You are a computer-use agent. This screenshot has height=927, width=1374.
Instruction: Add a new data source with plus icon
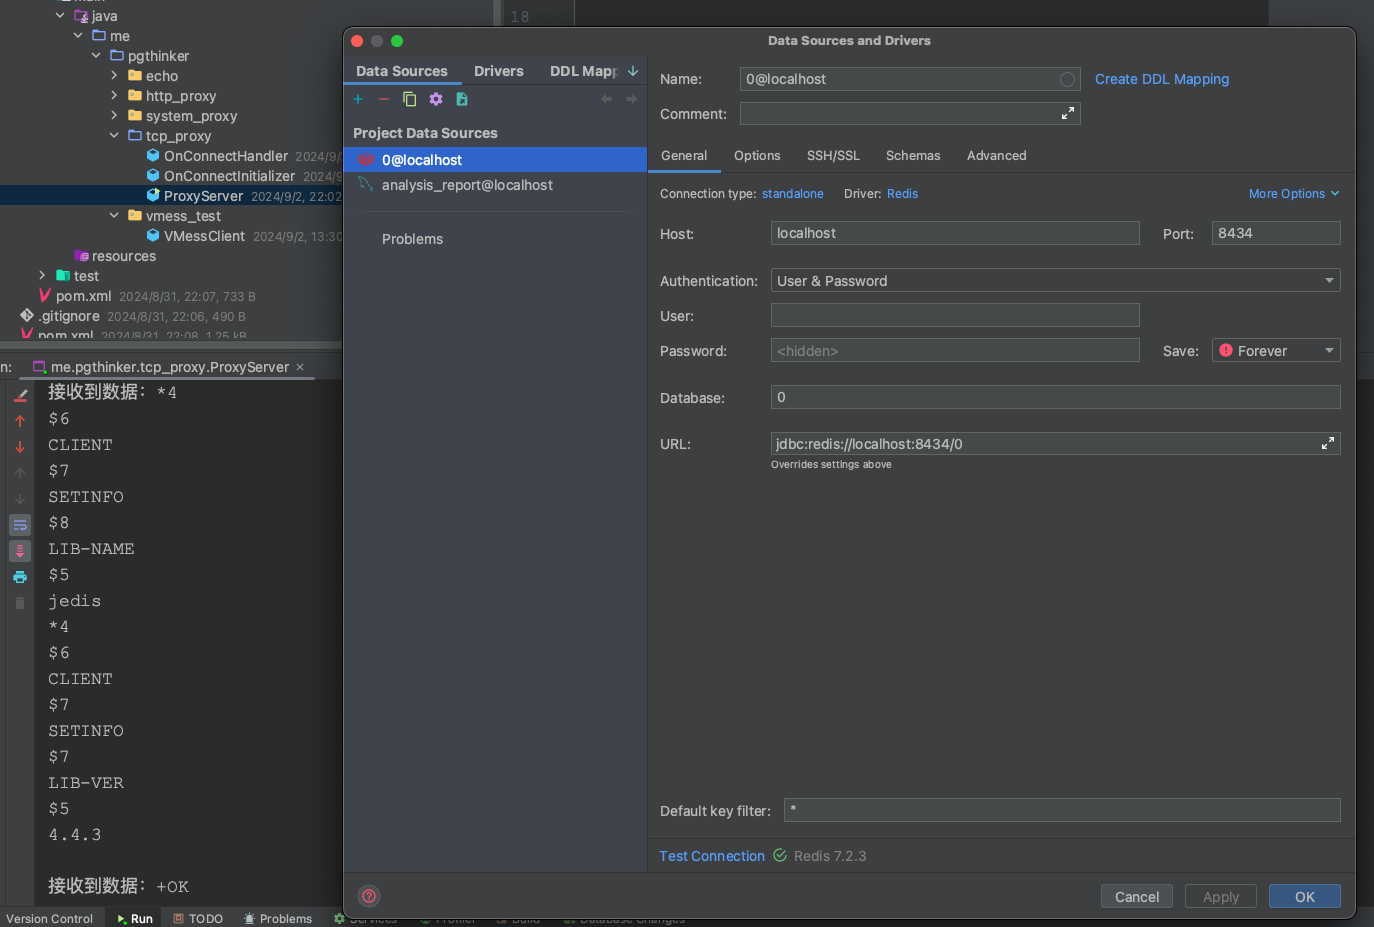point(358,99)
